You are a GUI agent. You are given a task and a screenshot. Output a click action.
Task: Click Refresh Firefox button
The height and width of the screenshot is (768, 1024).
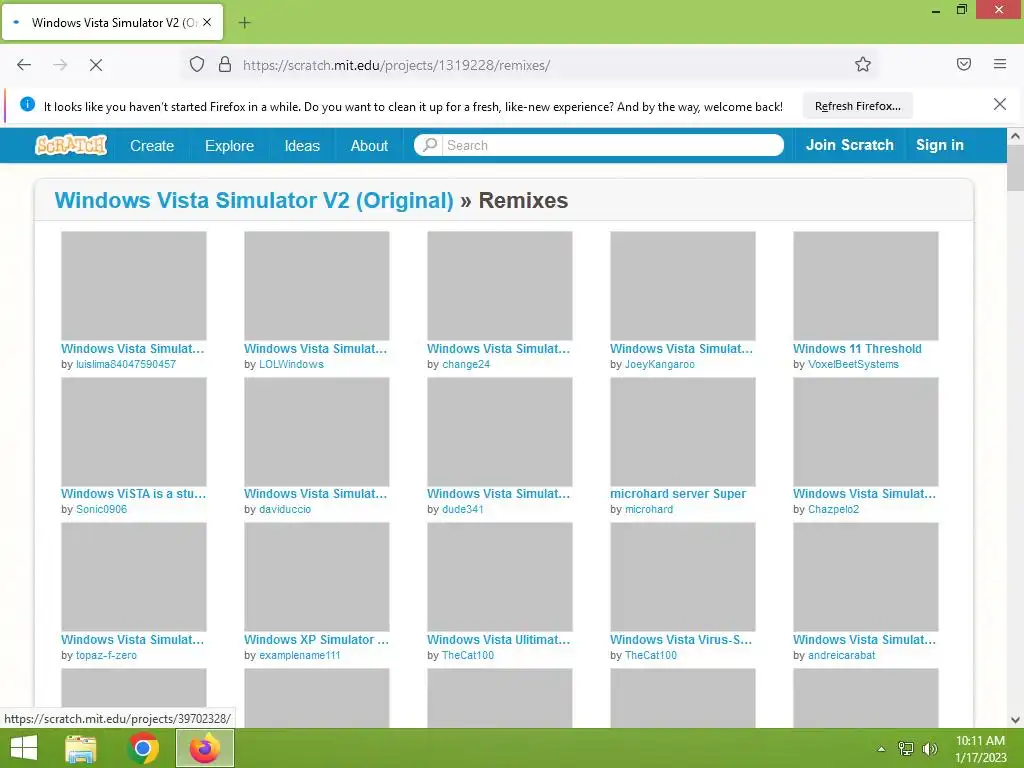click(x=857, y=106)
